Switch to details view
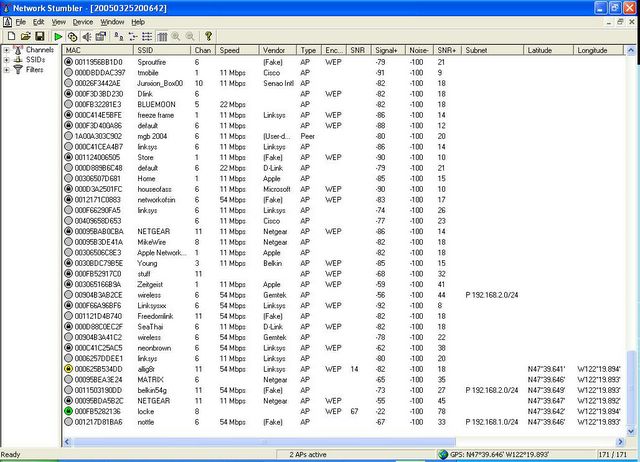 pos(162,37)
